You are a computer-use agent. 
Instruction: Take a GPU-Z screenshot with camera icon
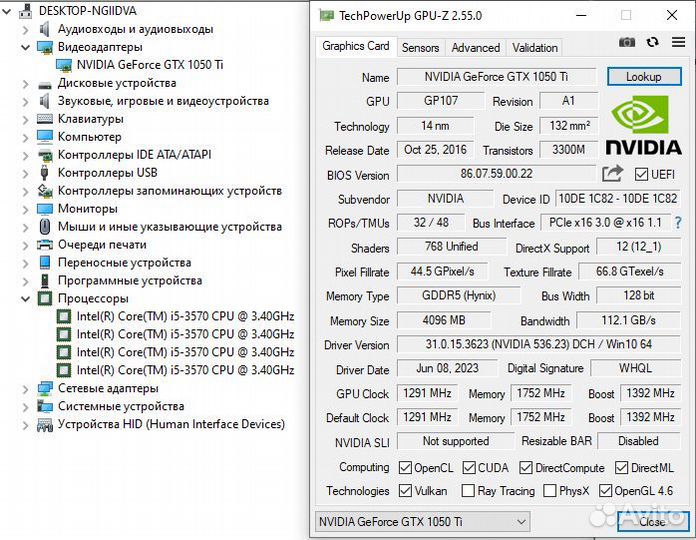pyautogui.click(x=627, y=42)
